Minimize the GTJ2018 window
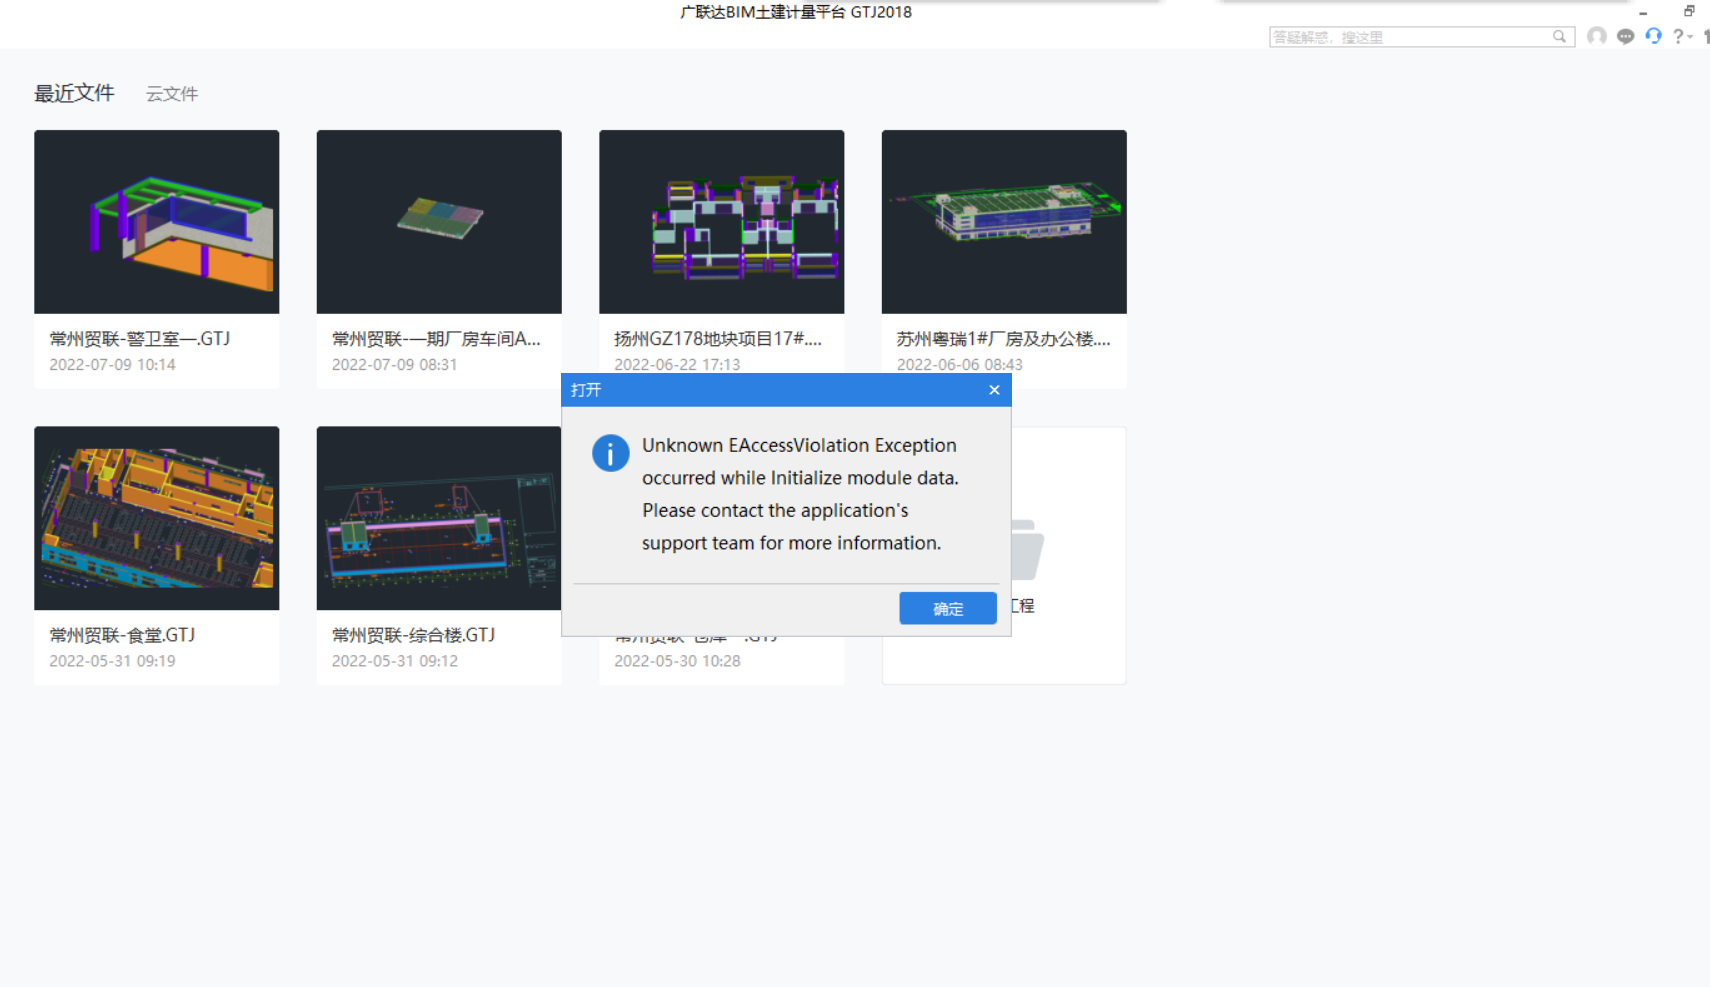Image resolution: width=1710 pixels, height=987 pixels. pos(1643,12)
